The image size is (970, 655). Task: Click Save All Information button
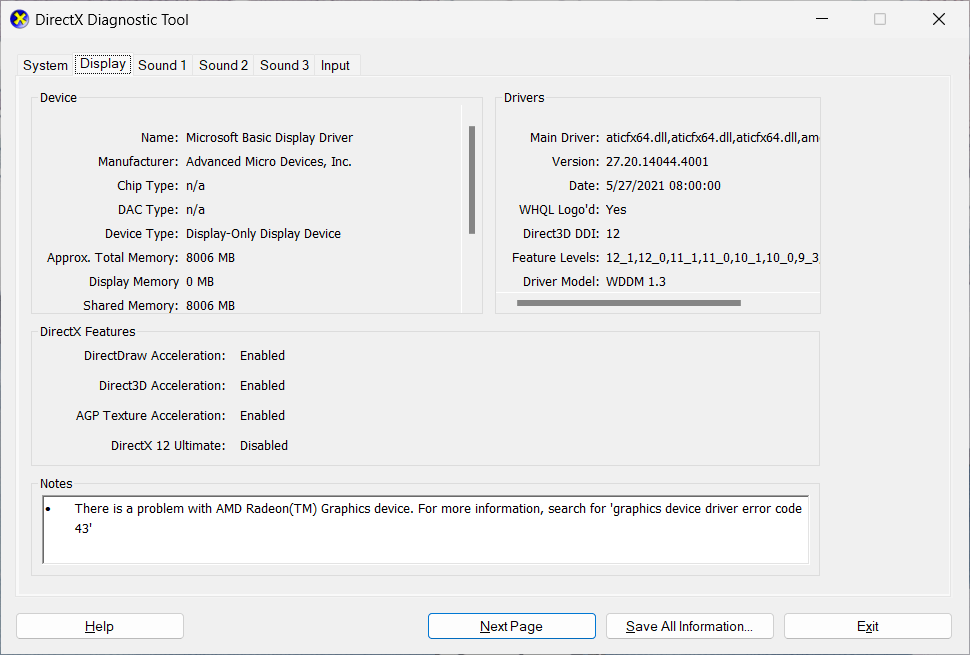pyautogui.click(x=690, y=626)
